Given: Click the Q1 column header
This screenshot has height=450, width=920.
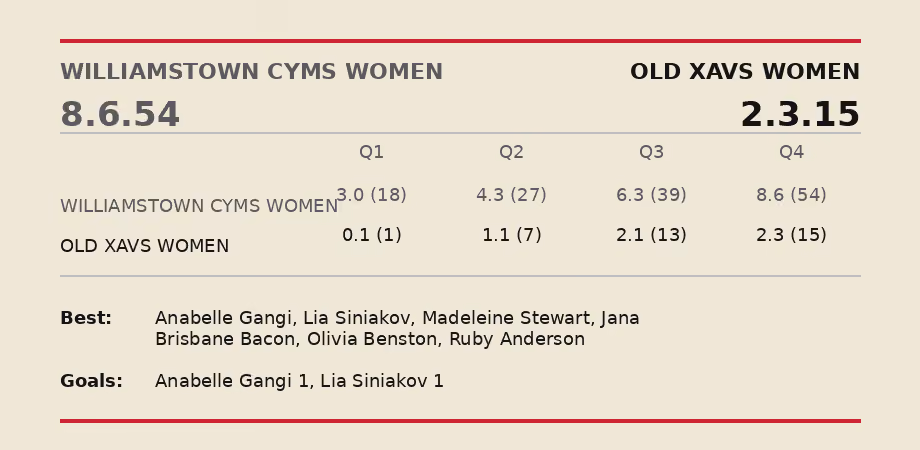Looking at the screenshot, I should click(371, 153).
